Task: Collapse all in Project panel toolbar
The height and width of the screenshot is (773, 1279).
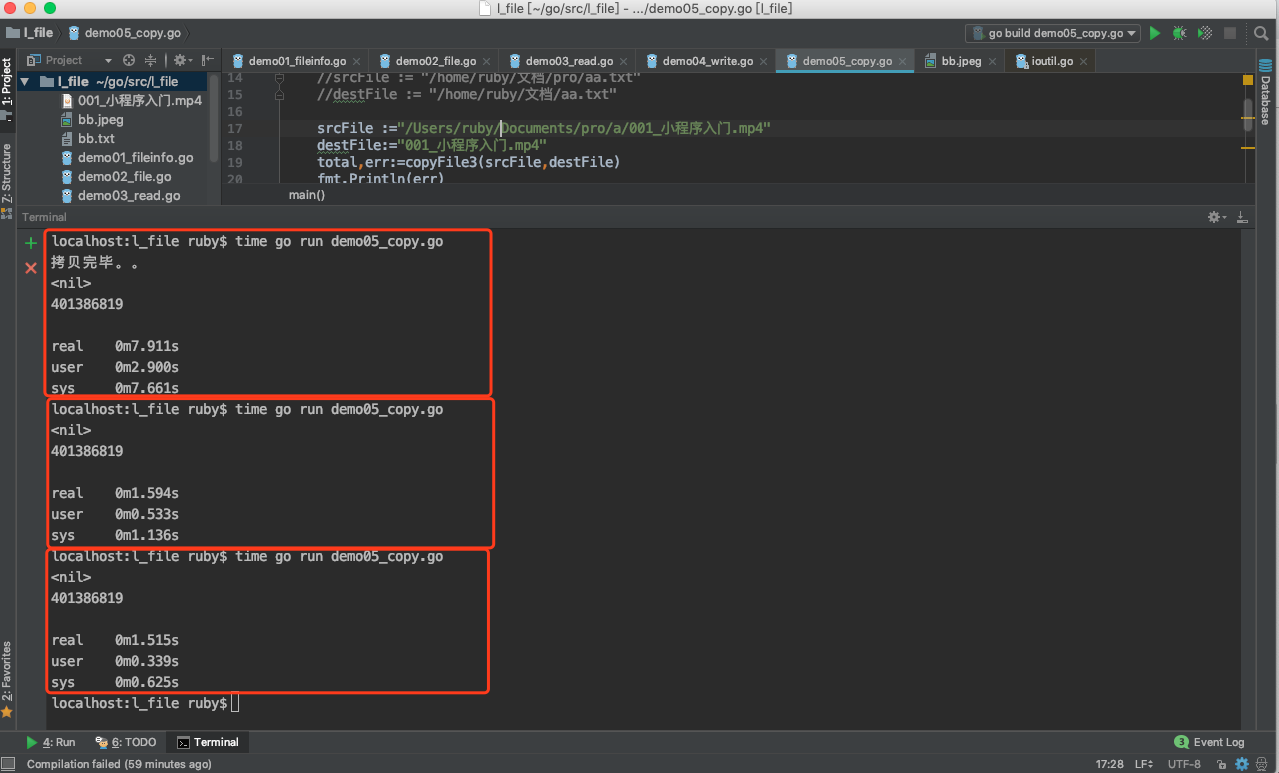Action: pyautogui.click(x=151, y=60)
